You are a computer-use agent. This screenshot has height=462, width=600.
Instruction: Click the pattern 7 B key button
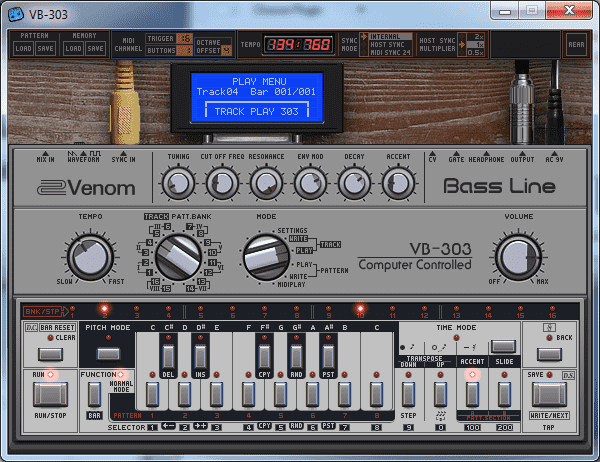click(x=344, y=394)
